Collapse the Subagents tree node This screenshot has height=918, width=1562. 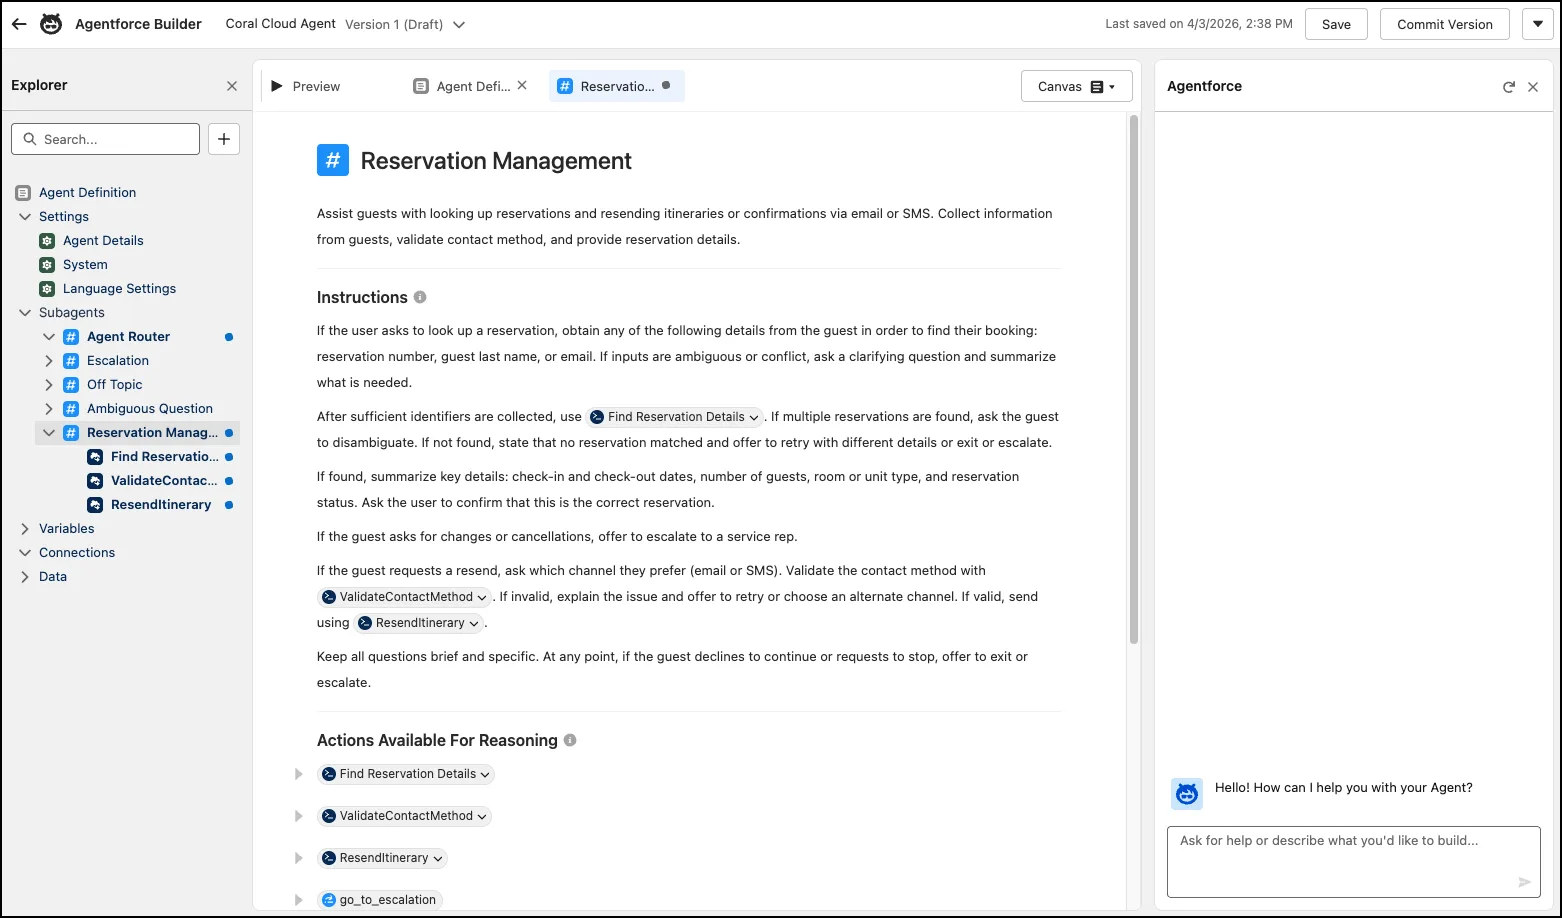click(25, 312)
